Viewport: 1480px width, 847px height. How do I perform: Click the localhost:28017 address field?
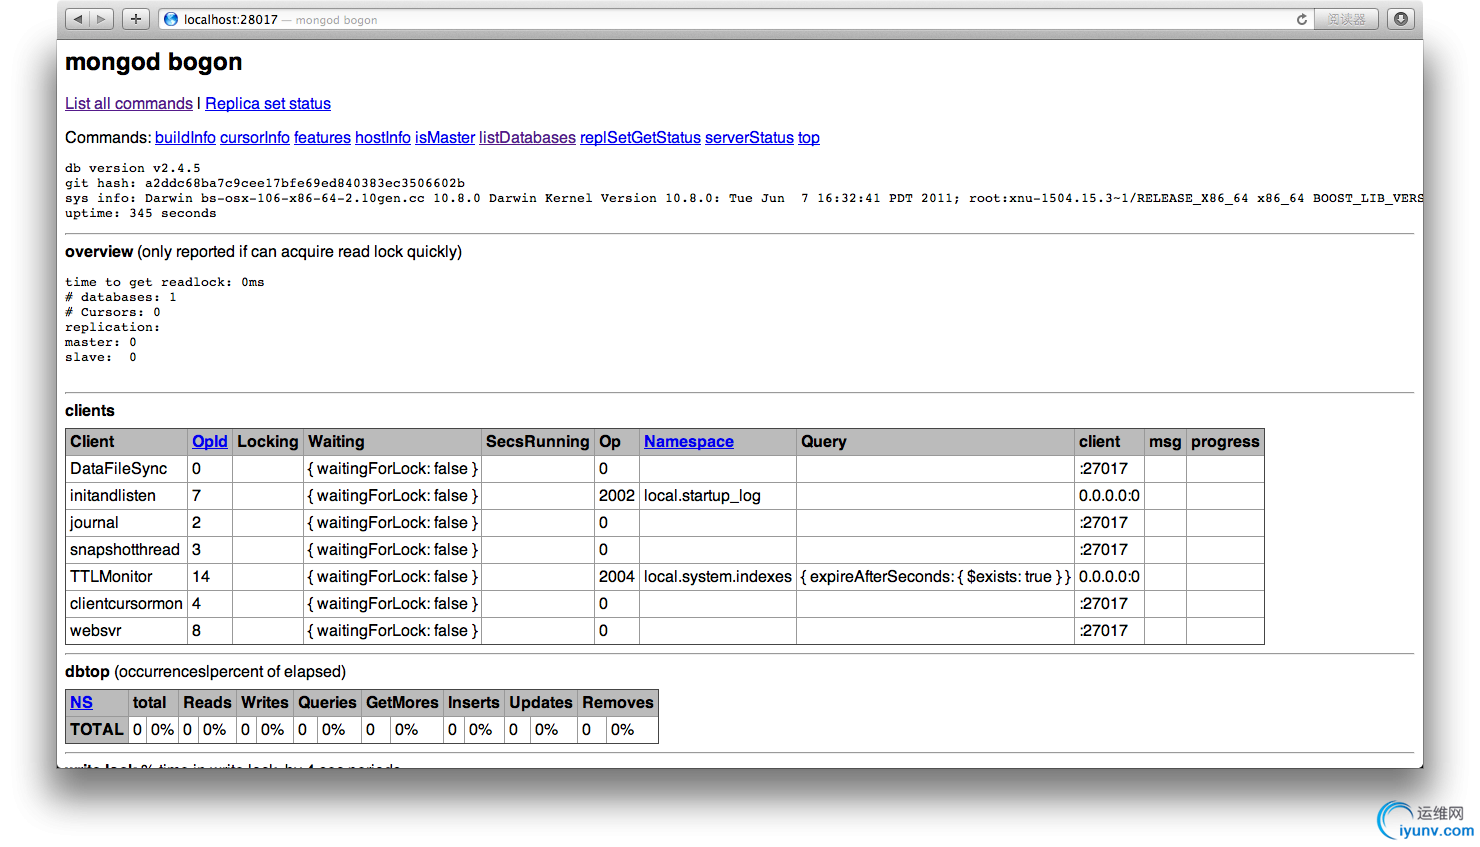(x=735, y=19)
